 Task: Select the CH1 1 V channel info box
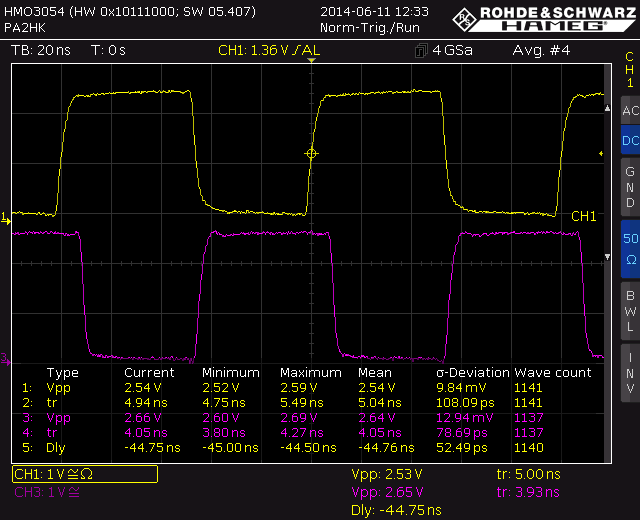[84, 474]
